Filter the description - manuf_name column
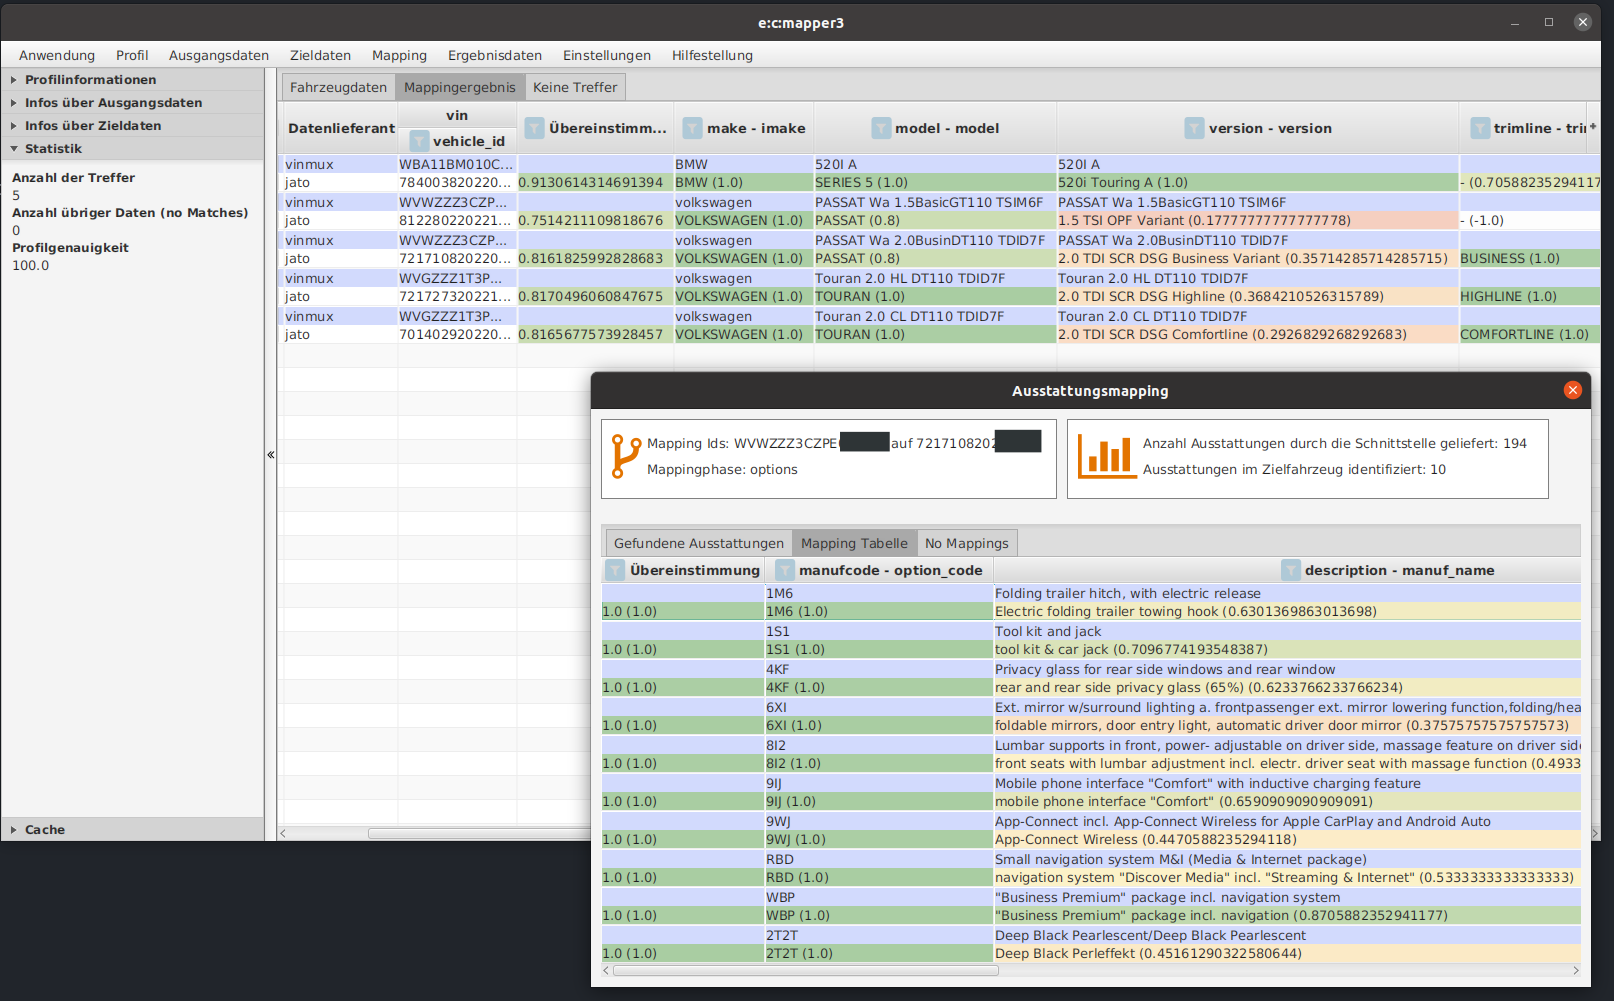1614x1001 pixels. (1291, 570)
